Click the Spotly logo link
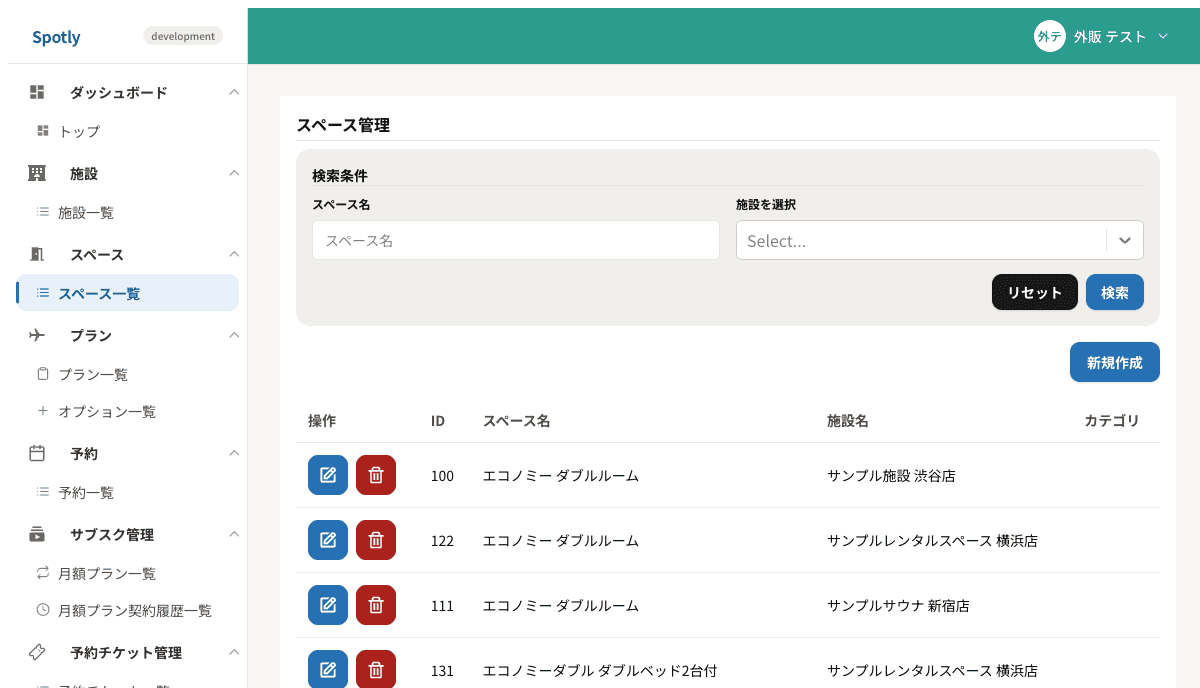This screenshot has height=688, width=1200. [x=56, y=37]
